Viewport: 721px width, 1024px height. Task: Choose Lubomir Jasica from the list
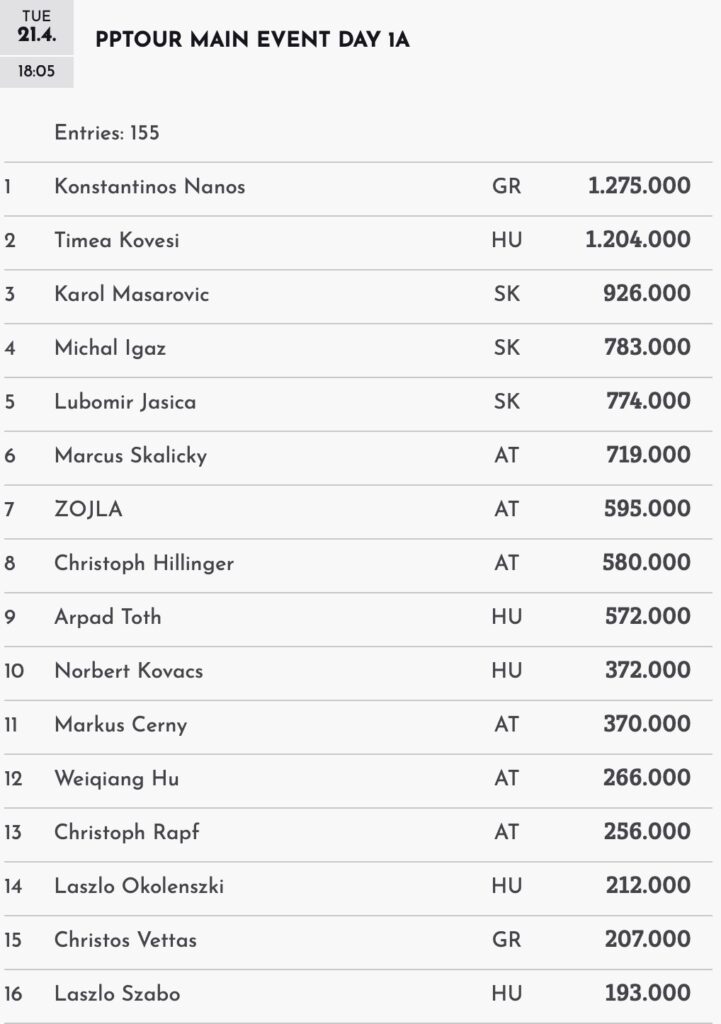click(x=125, y=402)
